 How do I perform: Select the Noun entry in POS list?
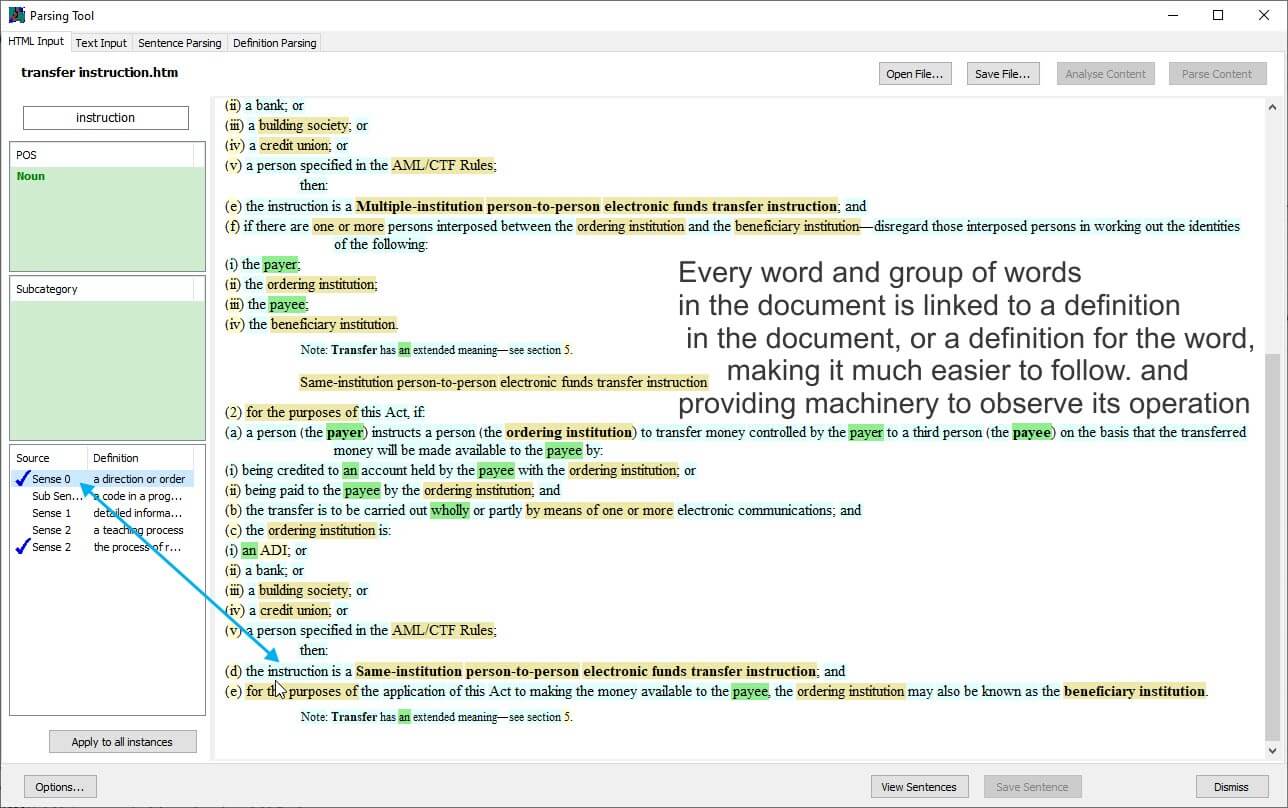pyautogui.click(x=31, y=176)
